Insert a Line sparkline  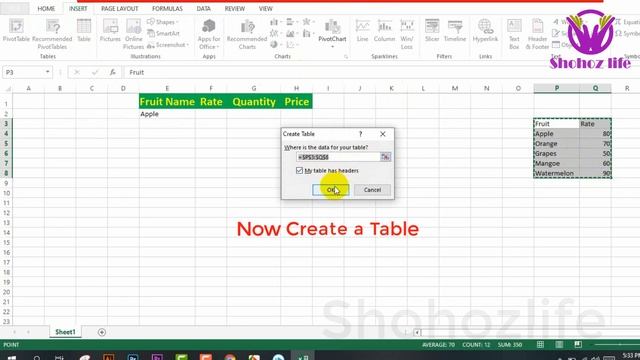click(x=362, y=30)
